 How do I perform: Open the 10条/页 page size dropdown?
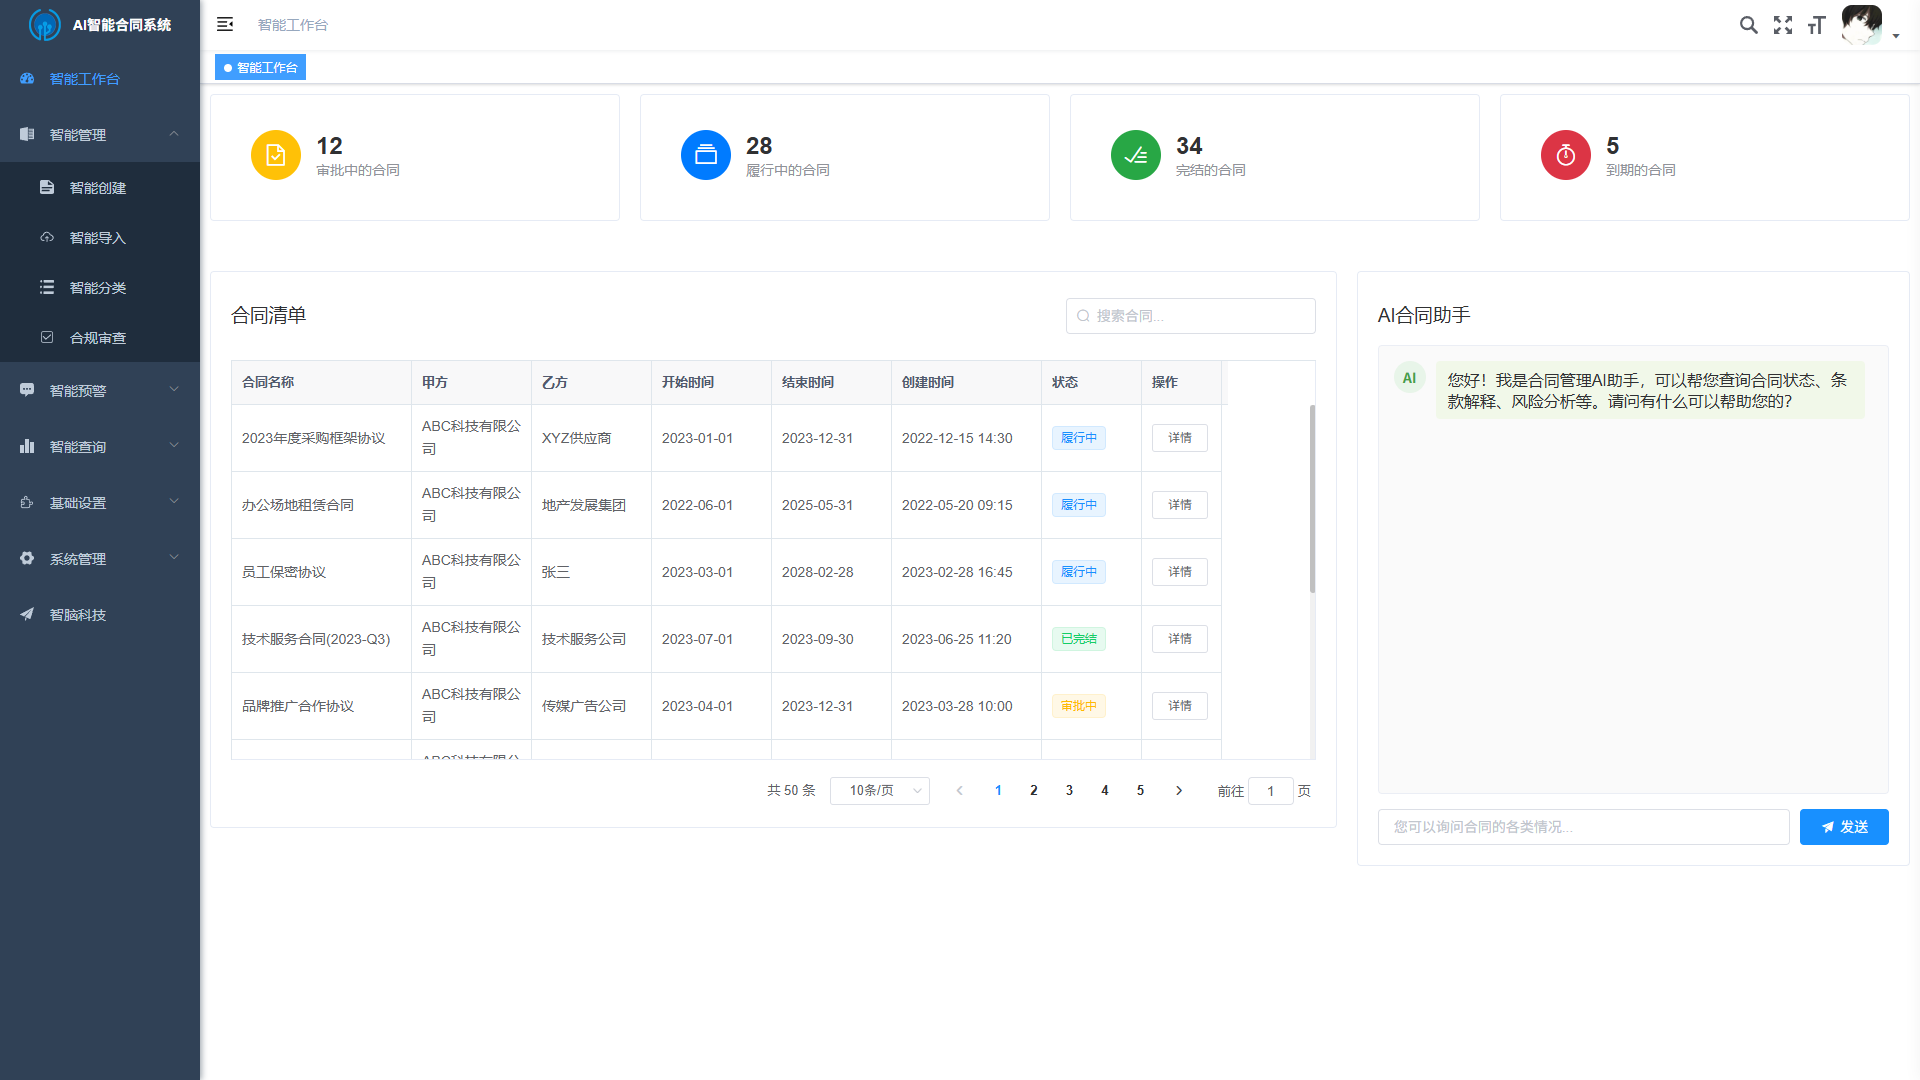[x=879, y=791]
